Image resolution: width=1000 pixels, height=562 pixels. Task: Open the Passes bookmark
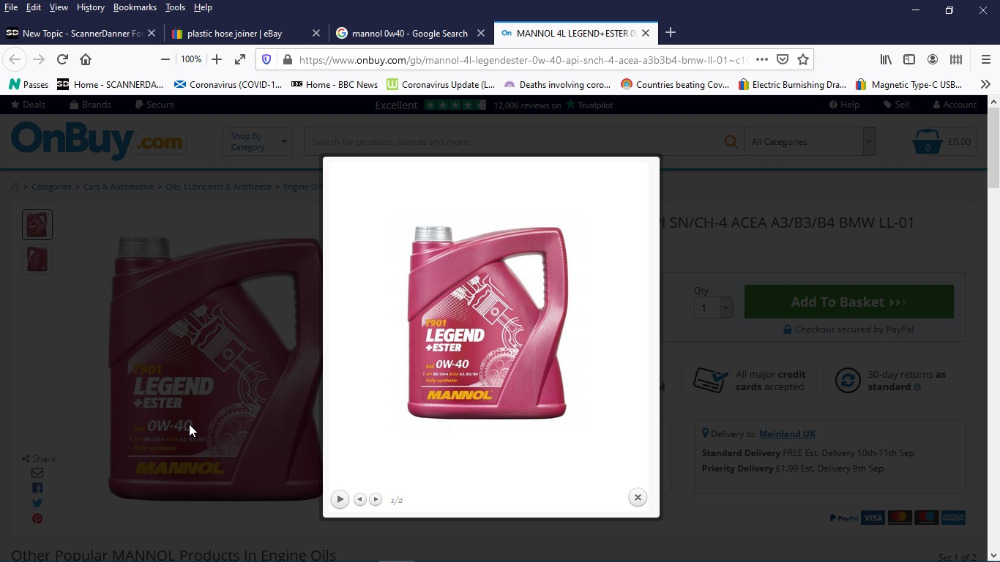tap(29, 84)
